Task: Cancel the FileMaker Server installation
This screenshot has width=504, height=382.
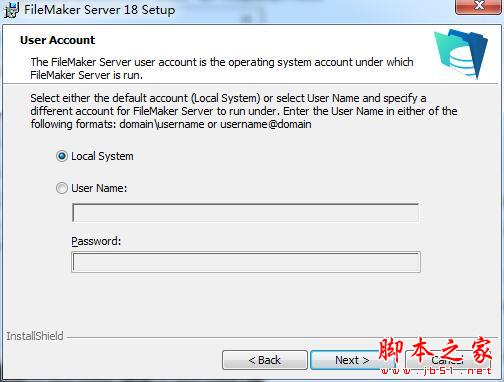Action: coord(448,360)
